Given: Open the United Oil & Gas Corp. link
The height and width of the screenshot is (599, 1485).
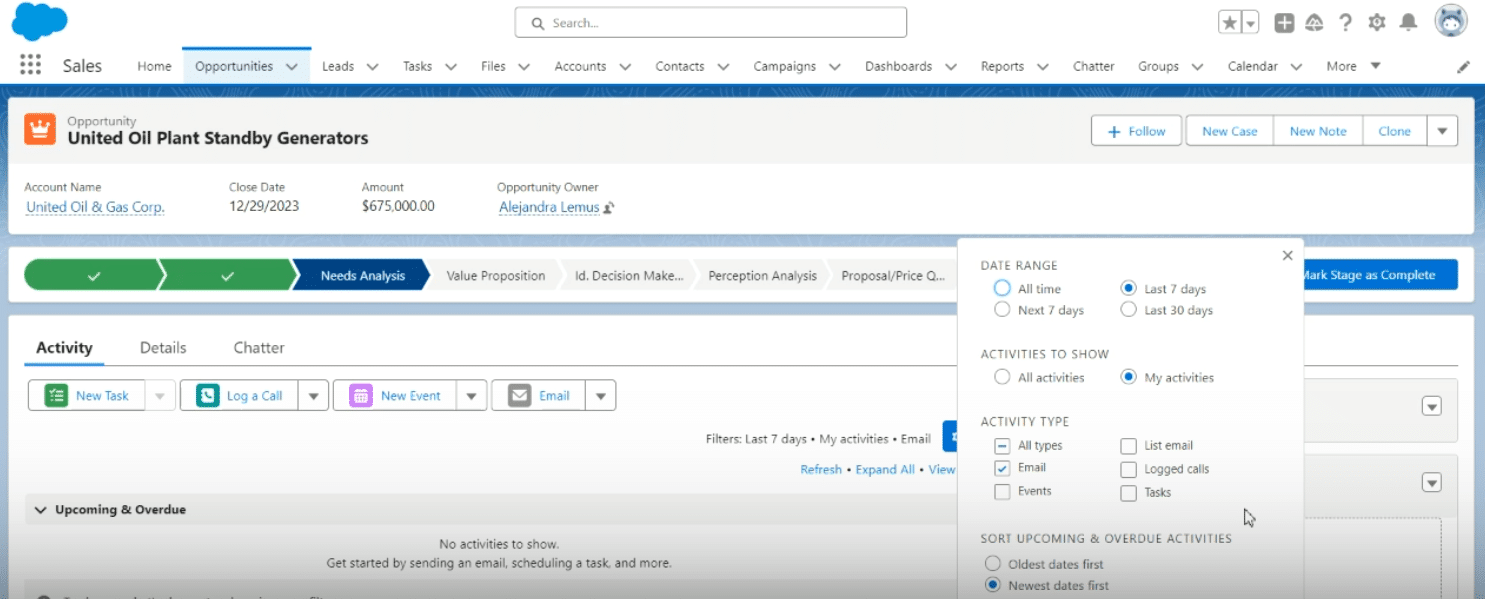Looking at the screenshot, I should (x=95, y=207).
